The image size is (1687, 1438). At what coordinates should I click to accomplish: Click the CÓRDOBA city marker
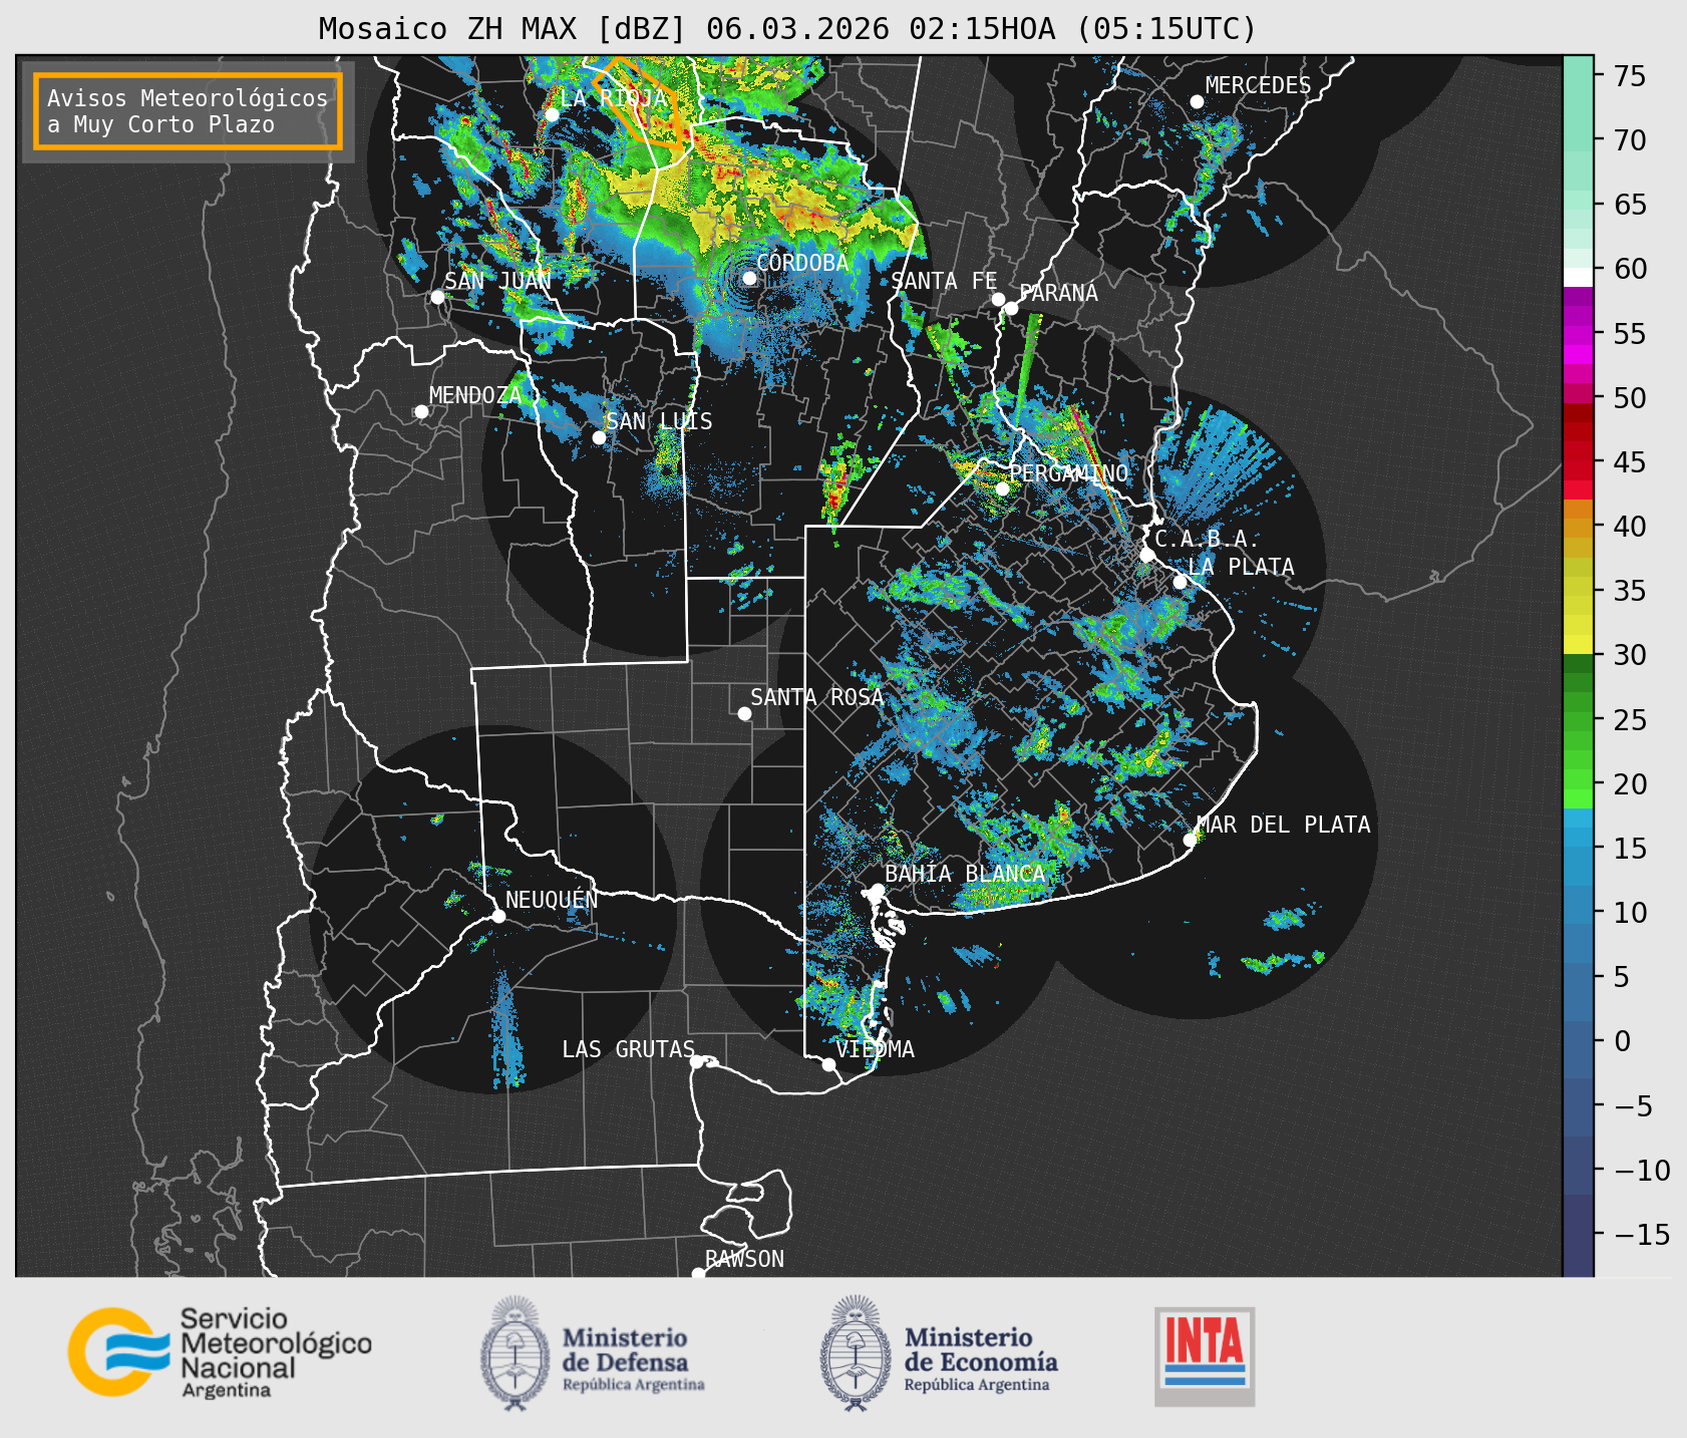(x=749, y=278)
